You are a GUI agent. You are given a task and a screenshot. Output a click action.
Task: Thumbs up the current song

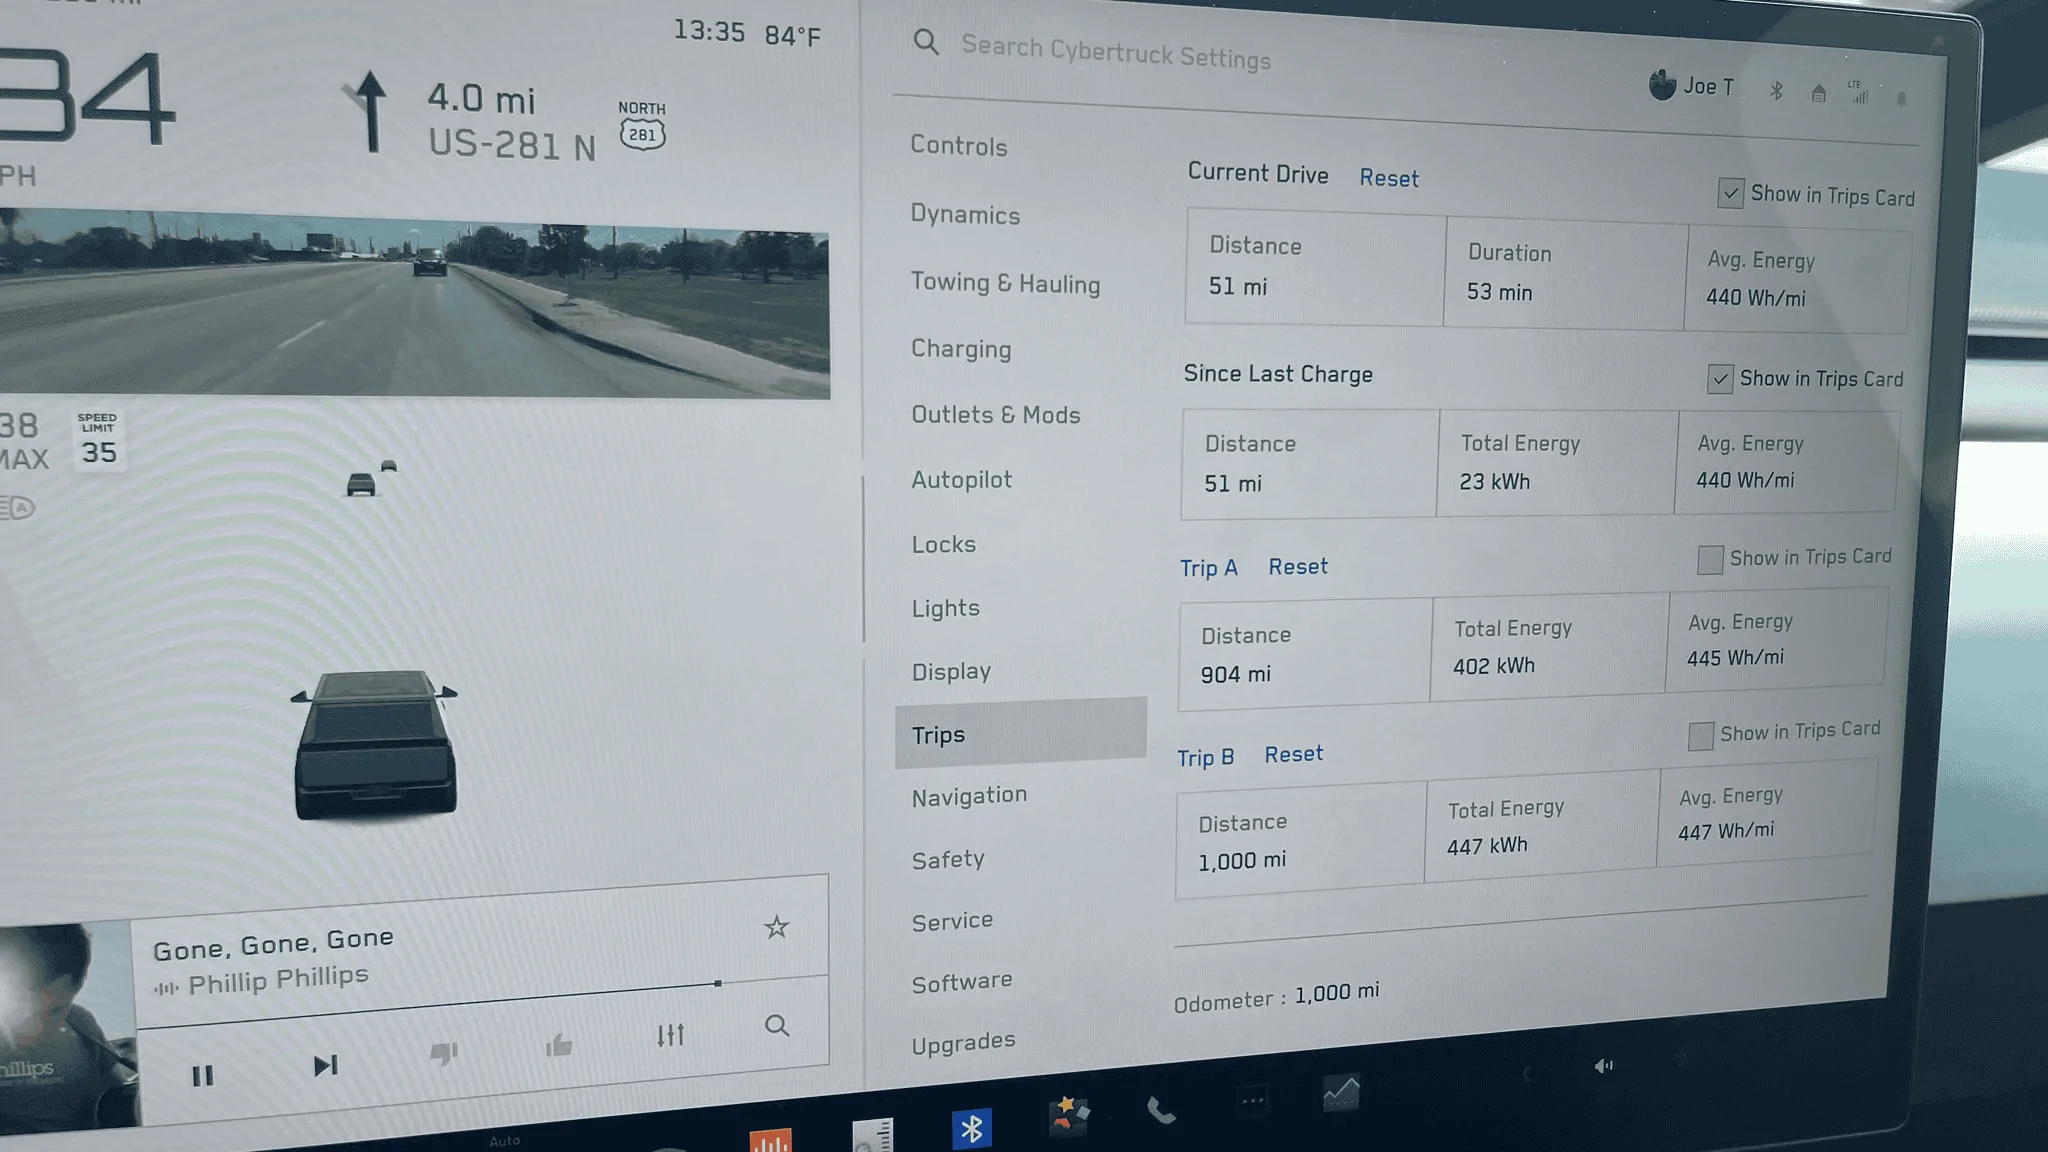(559, 1045)
